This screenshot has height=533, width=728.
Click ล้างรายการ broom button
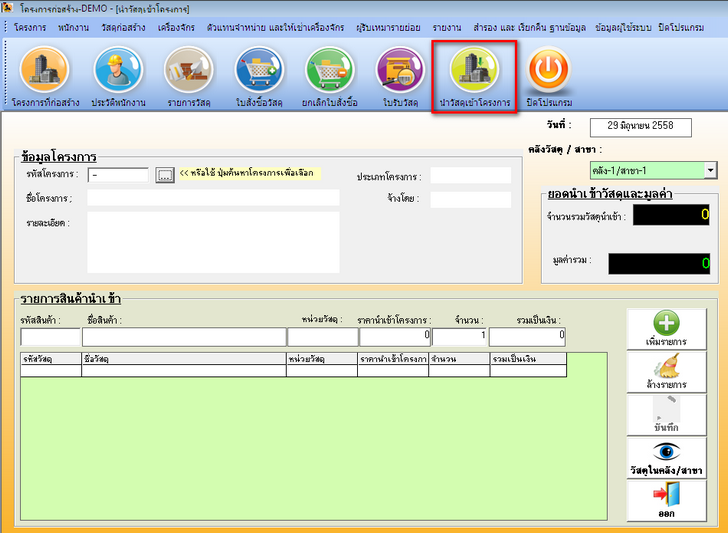tap(666, 372)
